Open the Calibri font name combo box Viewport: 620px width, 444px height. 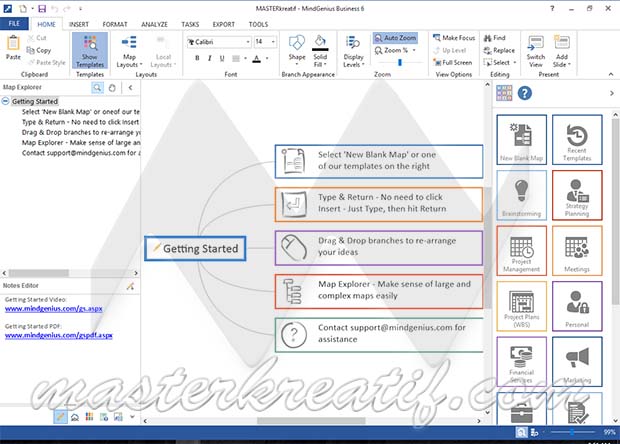[219, 42]
